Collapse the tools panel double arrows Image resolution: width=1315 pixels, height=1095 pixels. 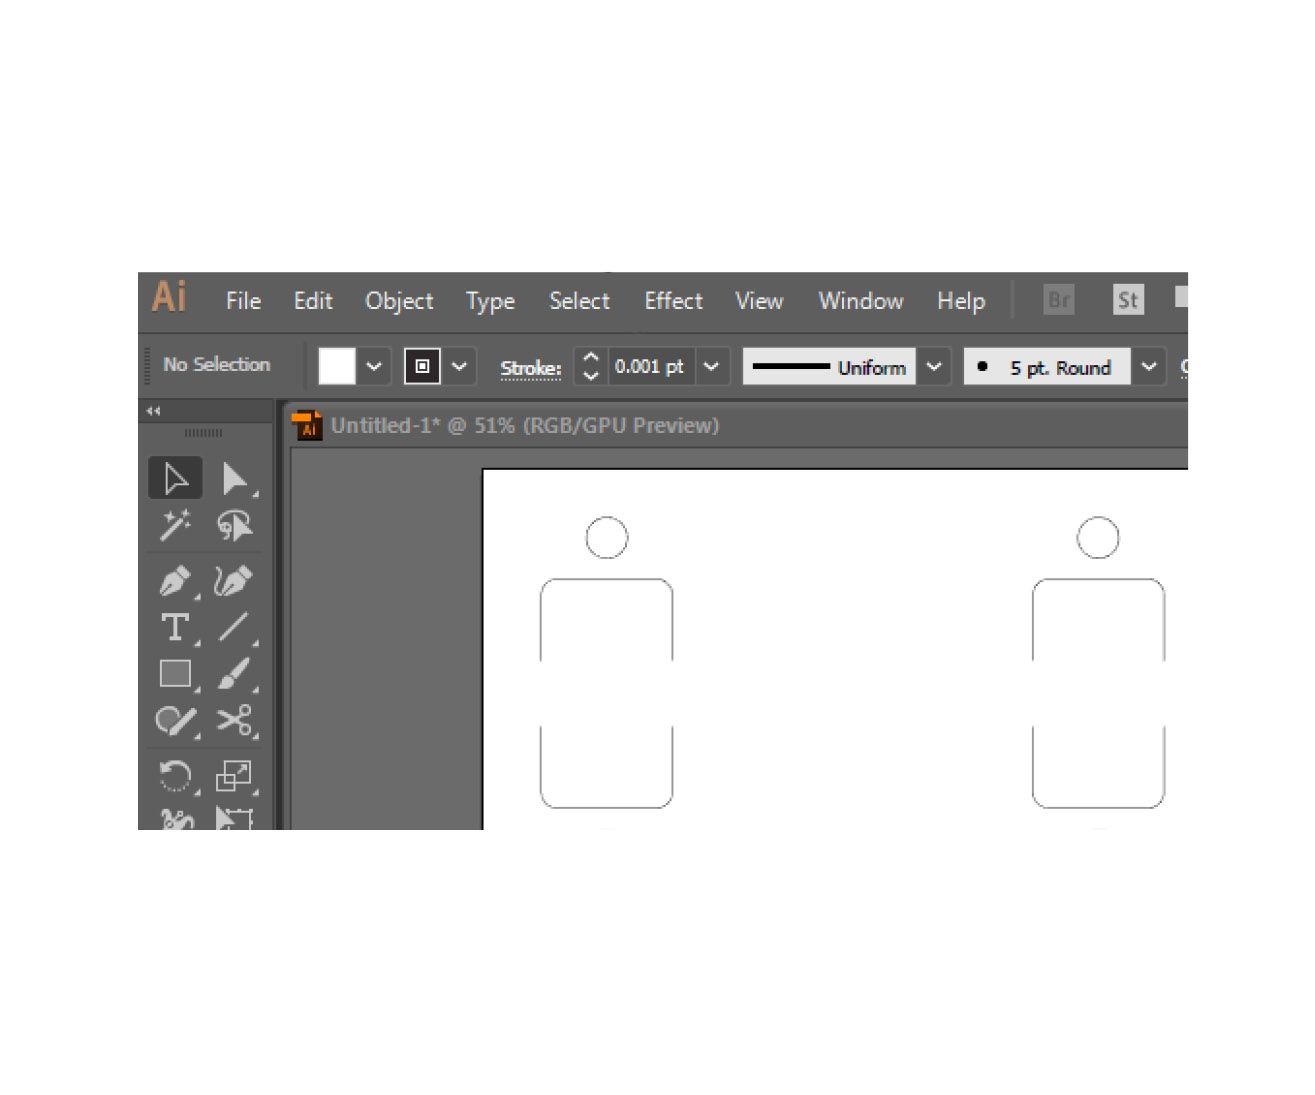tap(153, 411)
